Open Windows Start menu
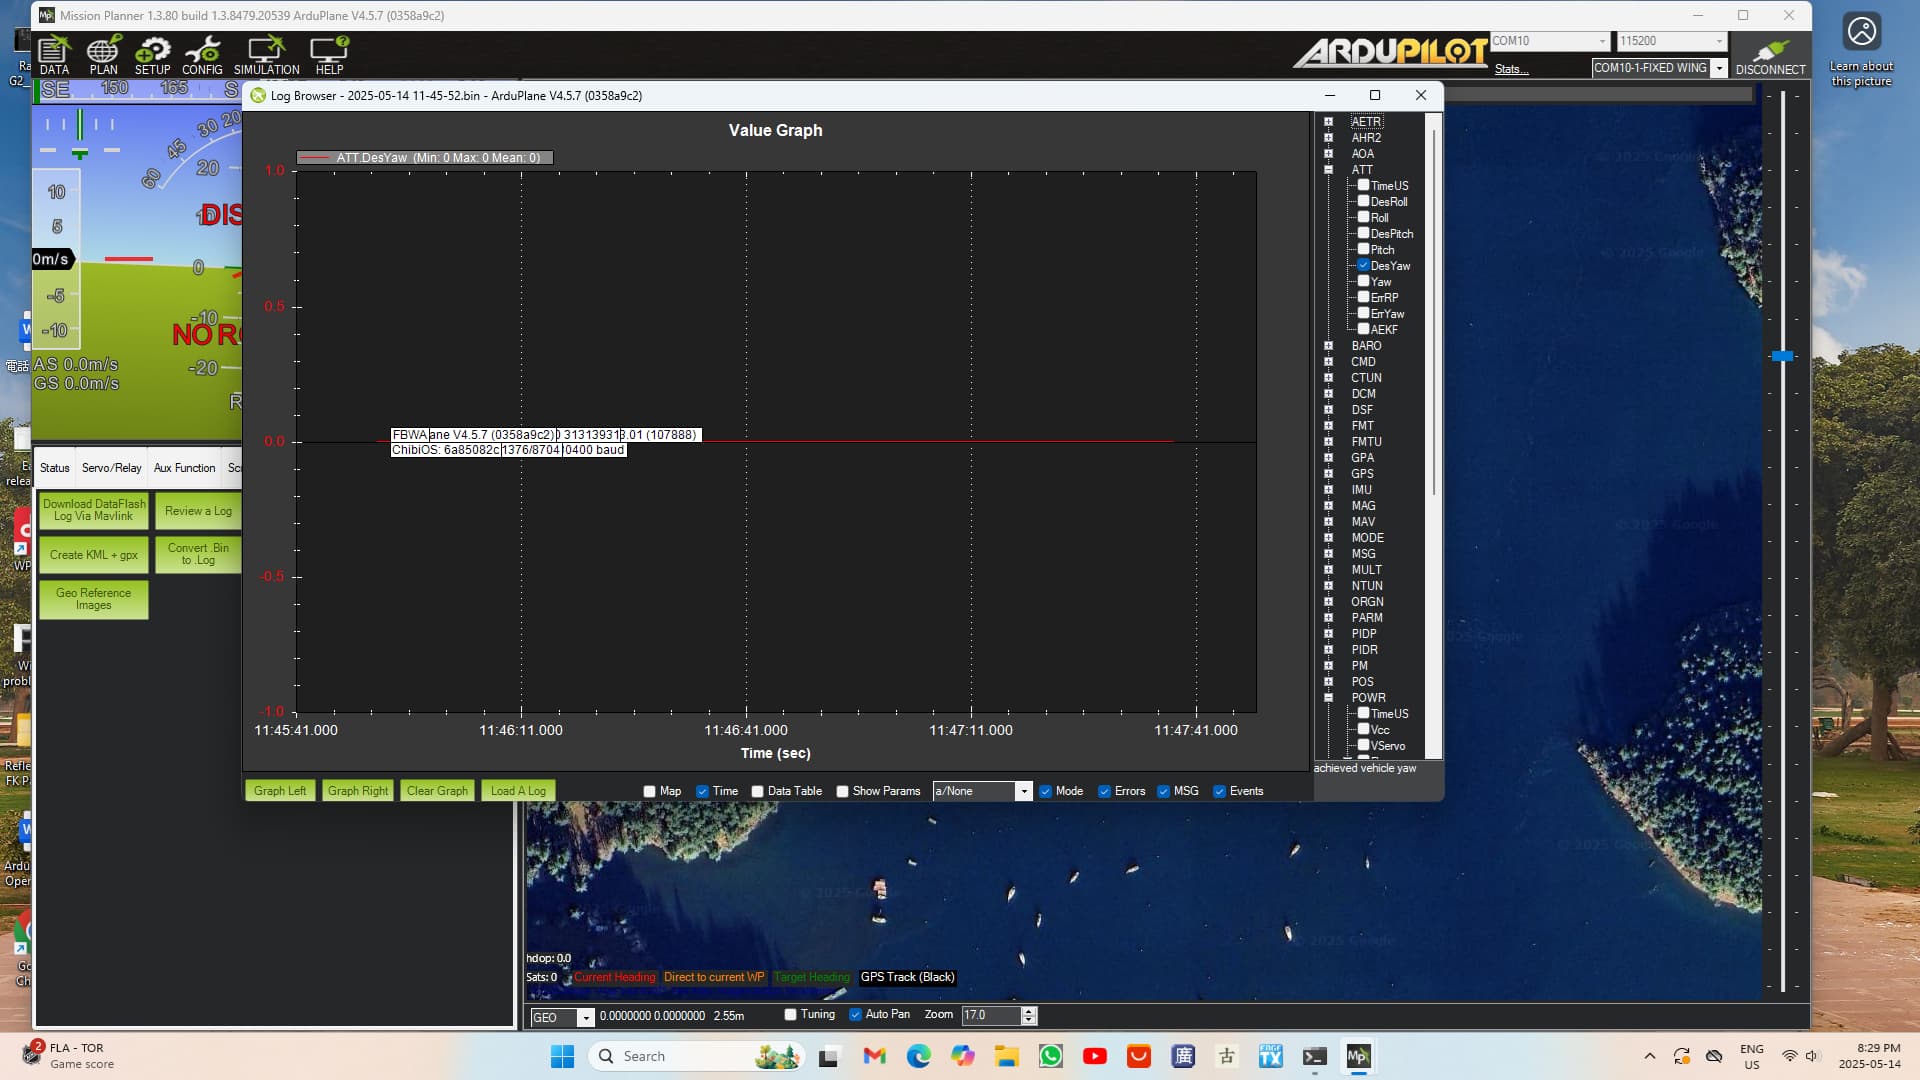The image size is (1920, 1080). (562, 1056)
